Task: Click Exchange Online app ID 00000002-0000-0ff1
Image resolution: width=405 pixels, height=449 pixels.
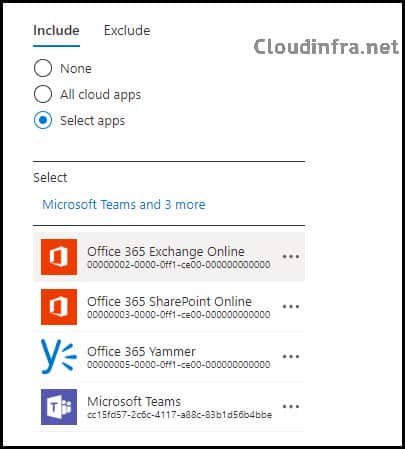Action: click(179, 265)
